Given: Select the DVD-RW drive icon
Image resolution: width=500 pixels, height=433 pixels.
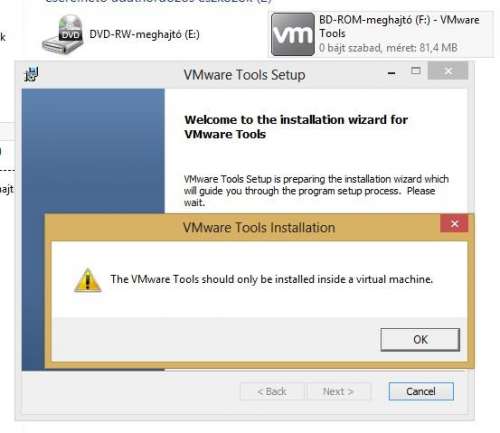Looking at the screenshot, I should coord(63,34).
